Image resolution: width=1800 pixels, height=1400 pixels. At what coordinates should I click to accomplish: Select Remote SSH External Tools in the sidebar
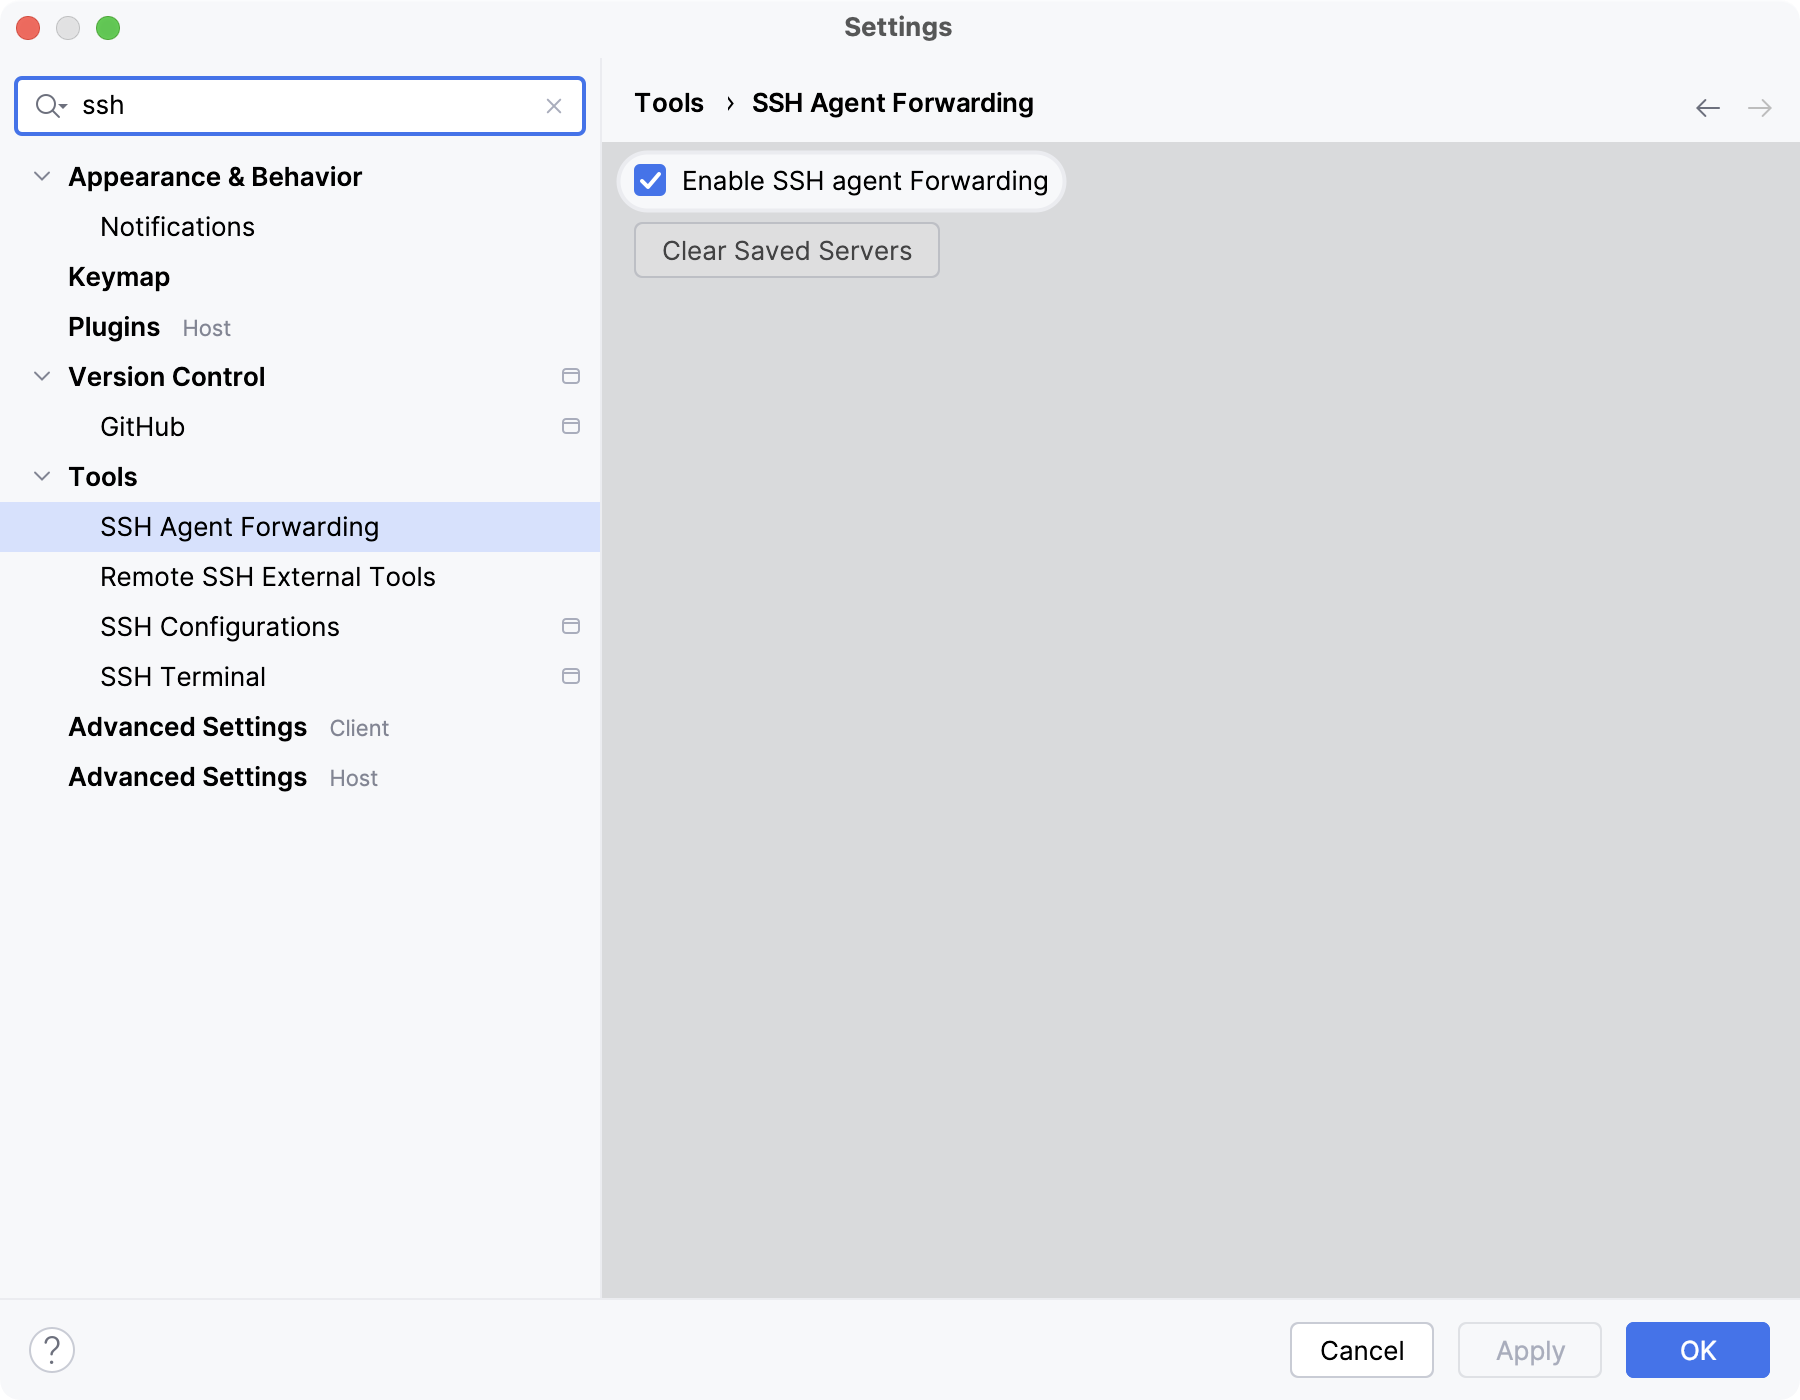tap(267, 576)
